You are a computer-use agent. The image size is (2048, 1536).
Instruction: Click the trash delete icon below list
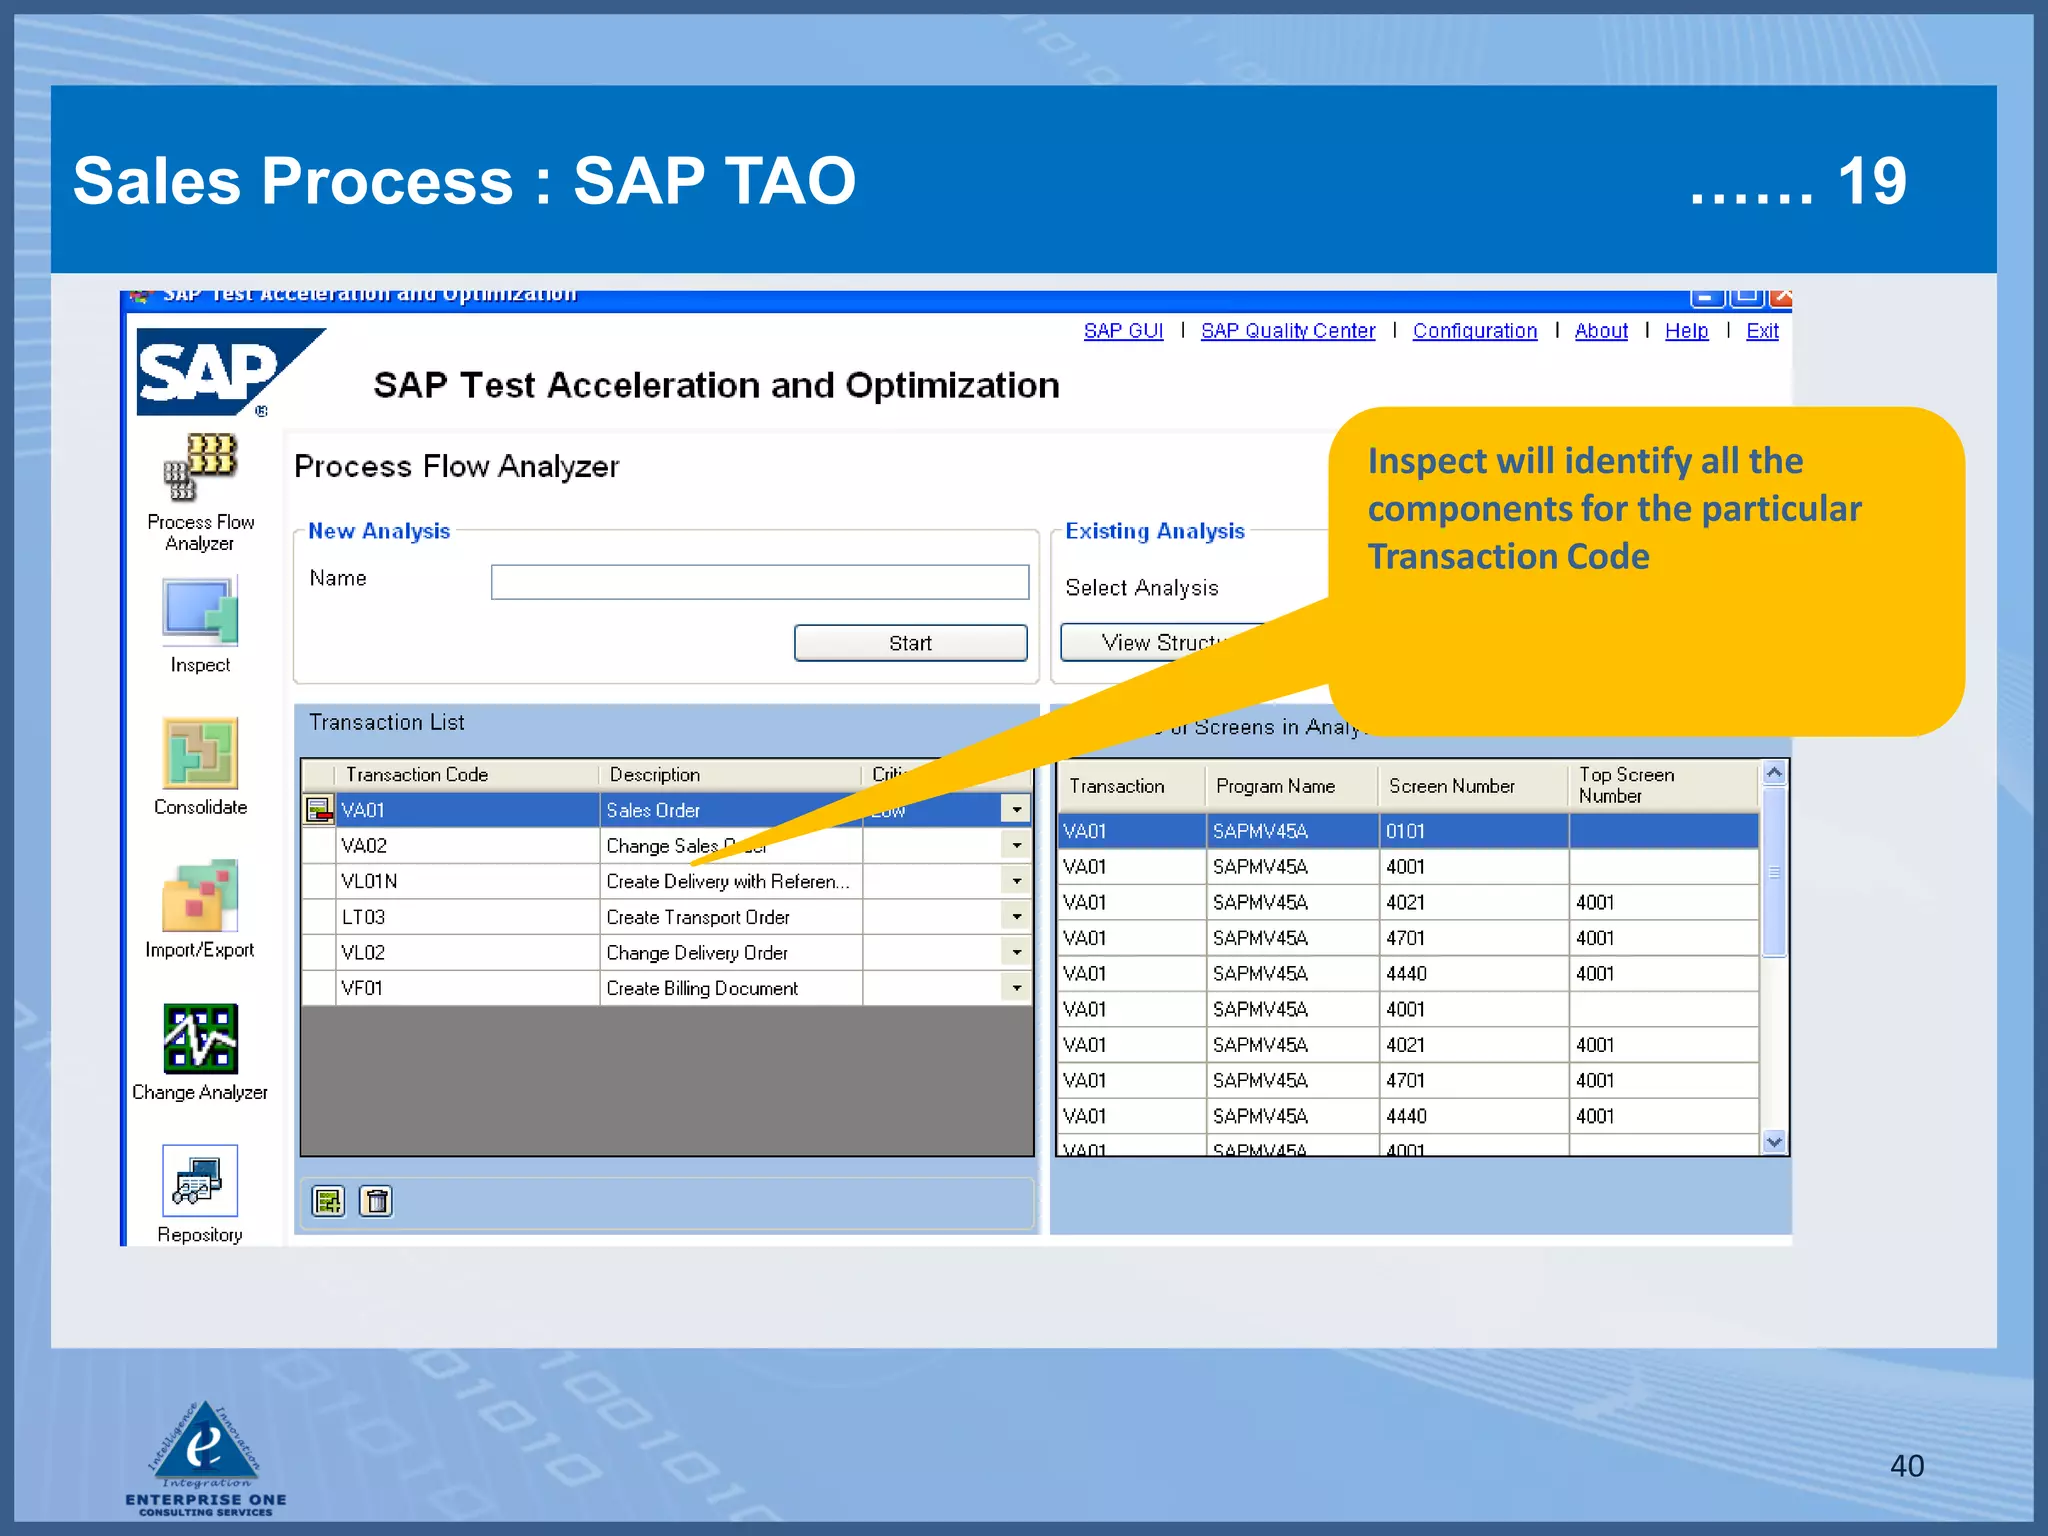(376, 1201)
